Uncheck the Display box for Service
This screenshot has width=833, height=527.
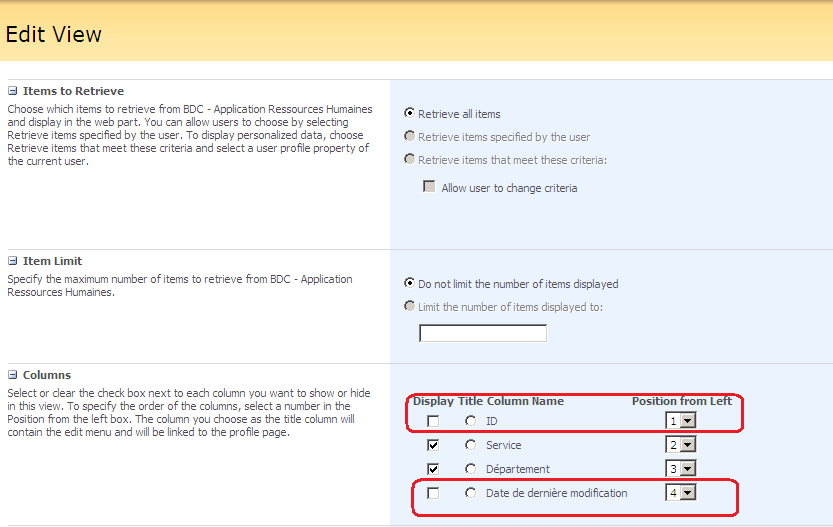click(x=433, y=445)
